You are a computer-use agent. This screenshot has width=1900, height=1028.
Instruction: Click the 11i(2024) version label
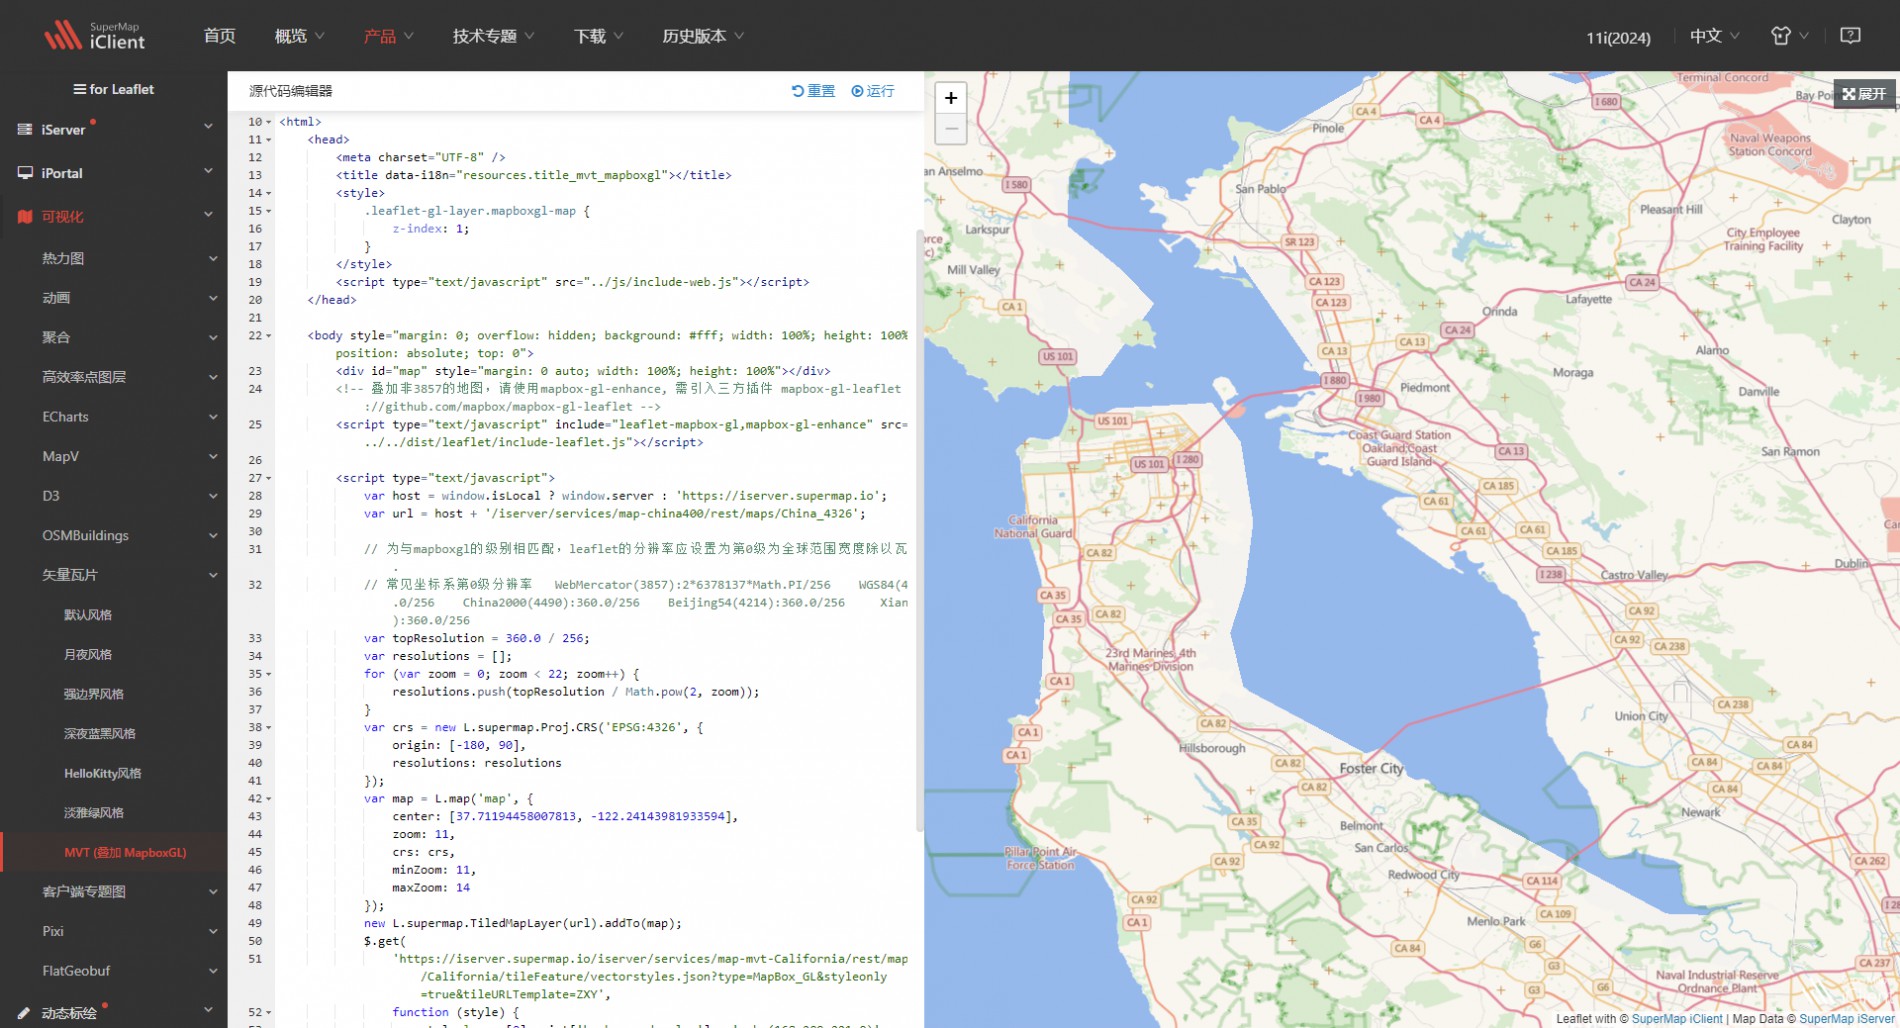(x=1618, y=37)
